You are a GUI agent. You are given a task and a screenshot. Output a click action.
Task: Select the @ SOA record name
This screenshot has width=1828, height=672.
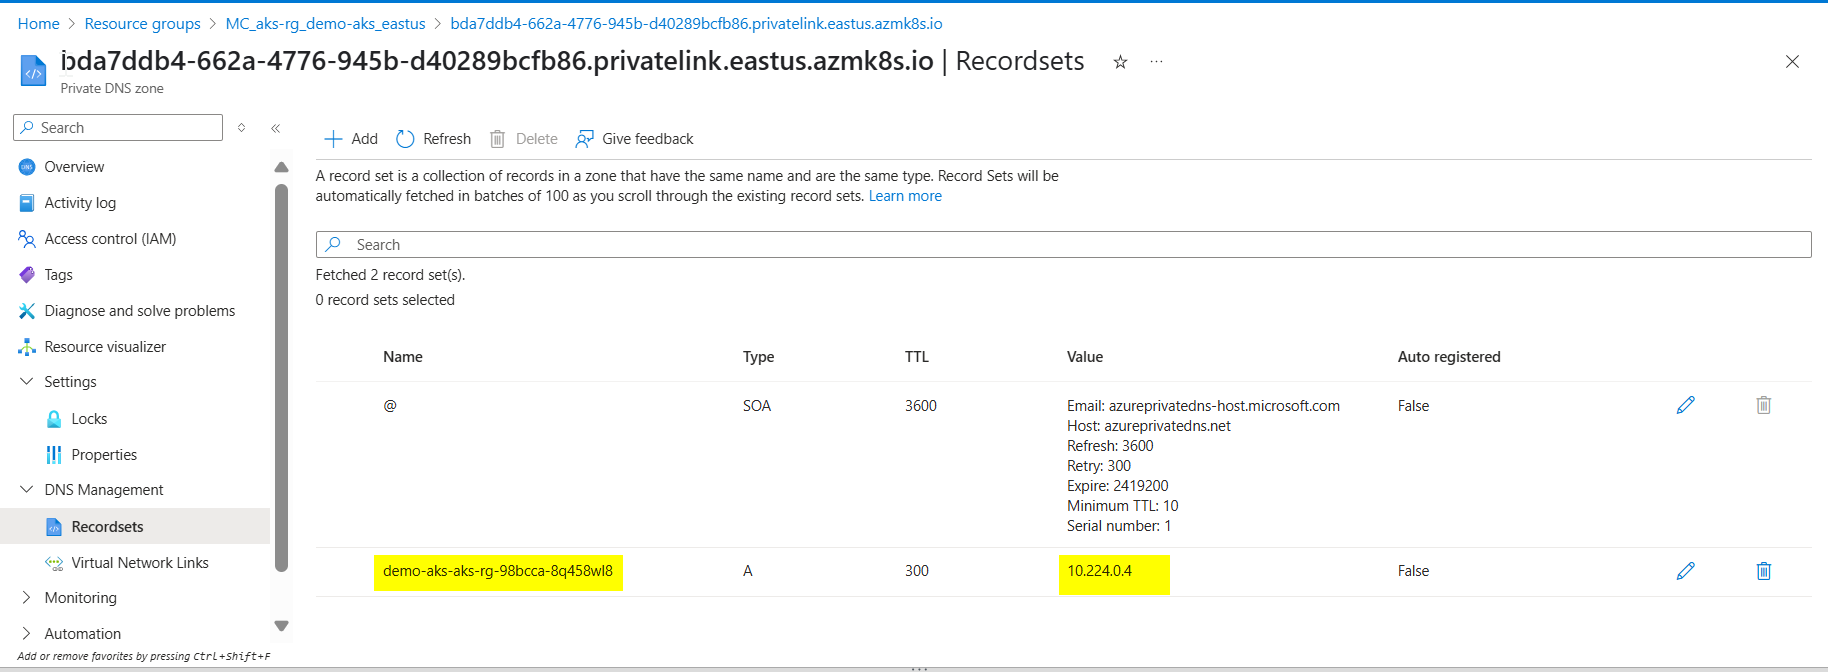point(390,405)
